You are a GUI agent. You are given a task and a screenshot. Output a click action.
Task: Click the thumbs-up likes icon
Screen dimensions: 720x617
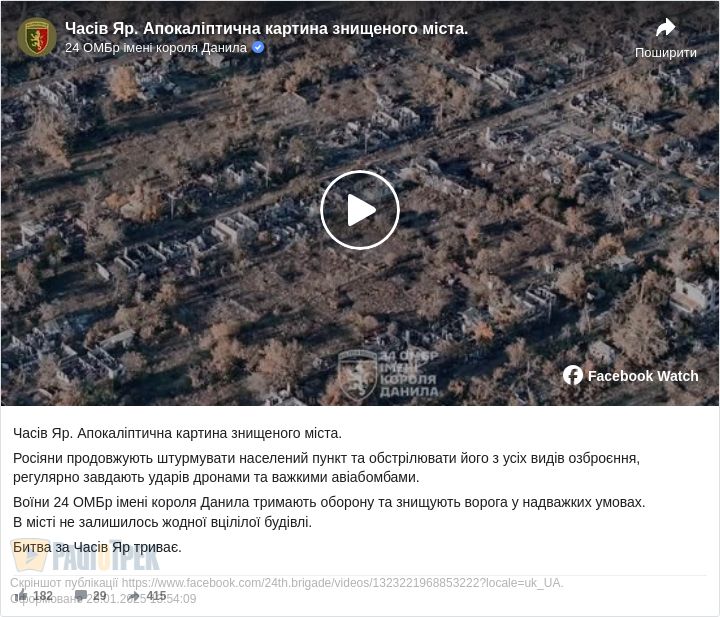(21, 595)
